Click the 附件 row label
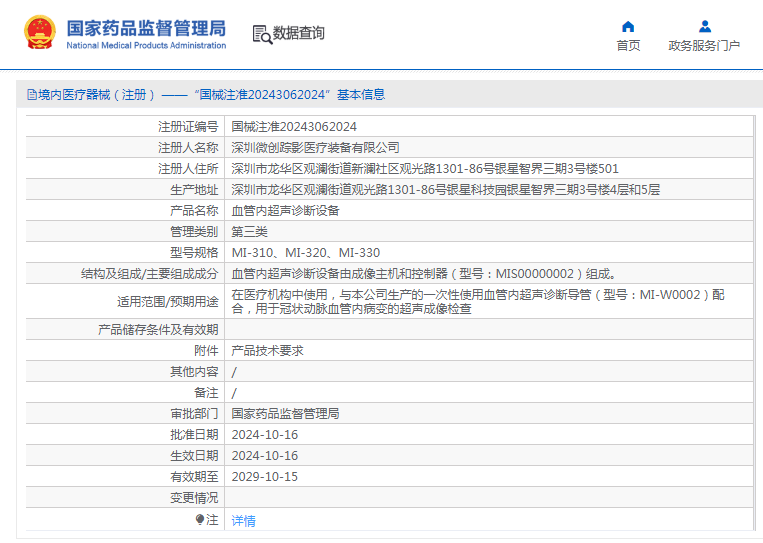The image size is (763, 543). [206, 350]
